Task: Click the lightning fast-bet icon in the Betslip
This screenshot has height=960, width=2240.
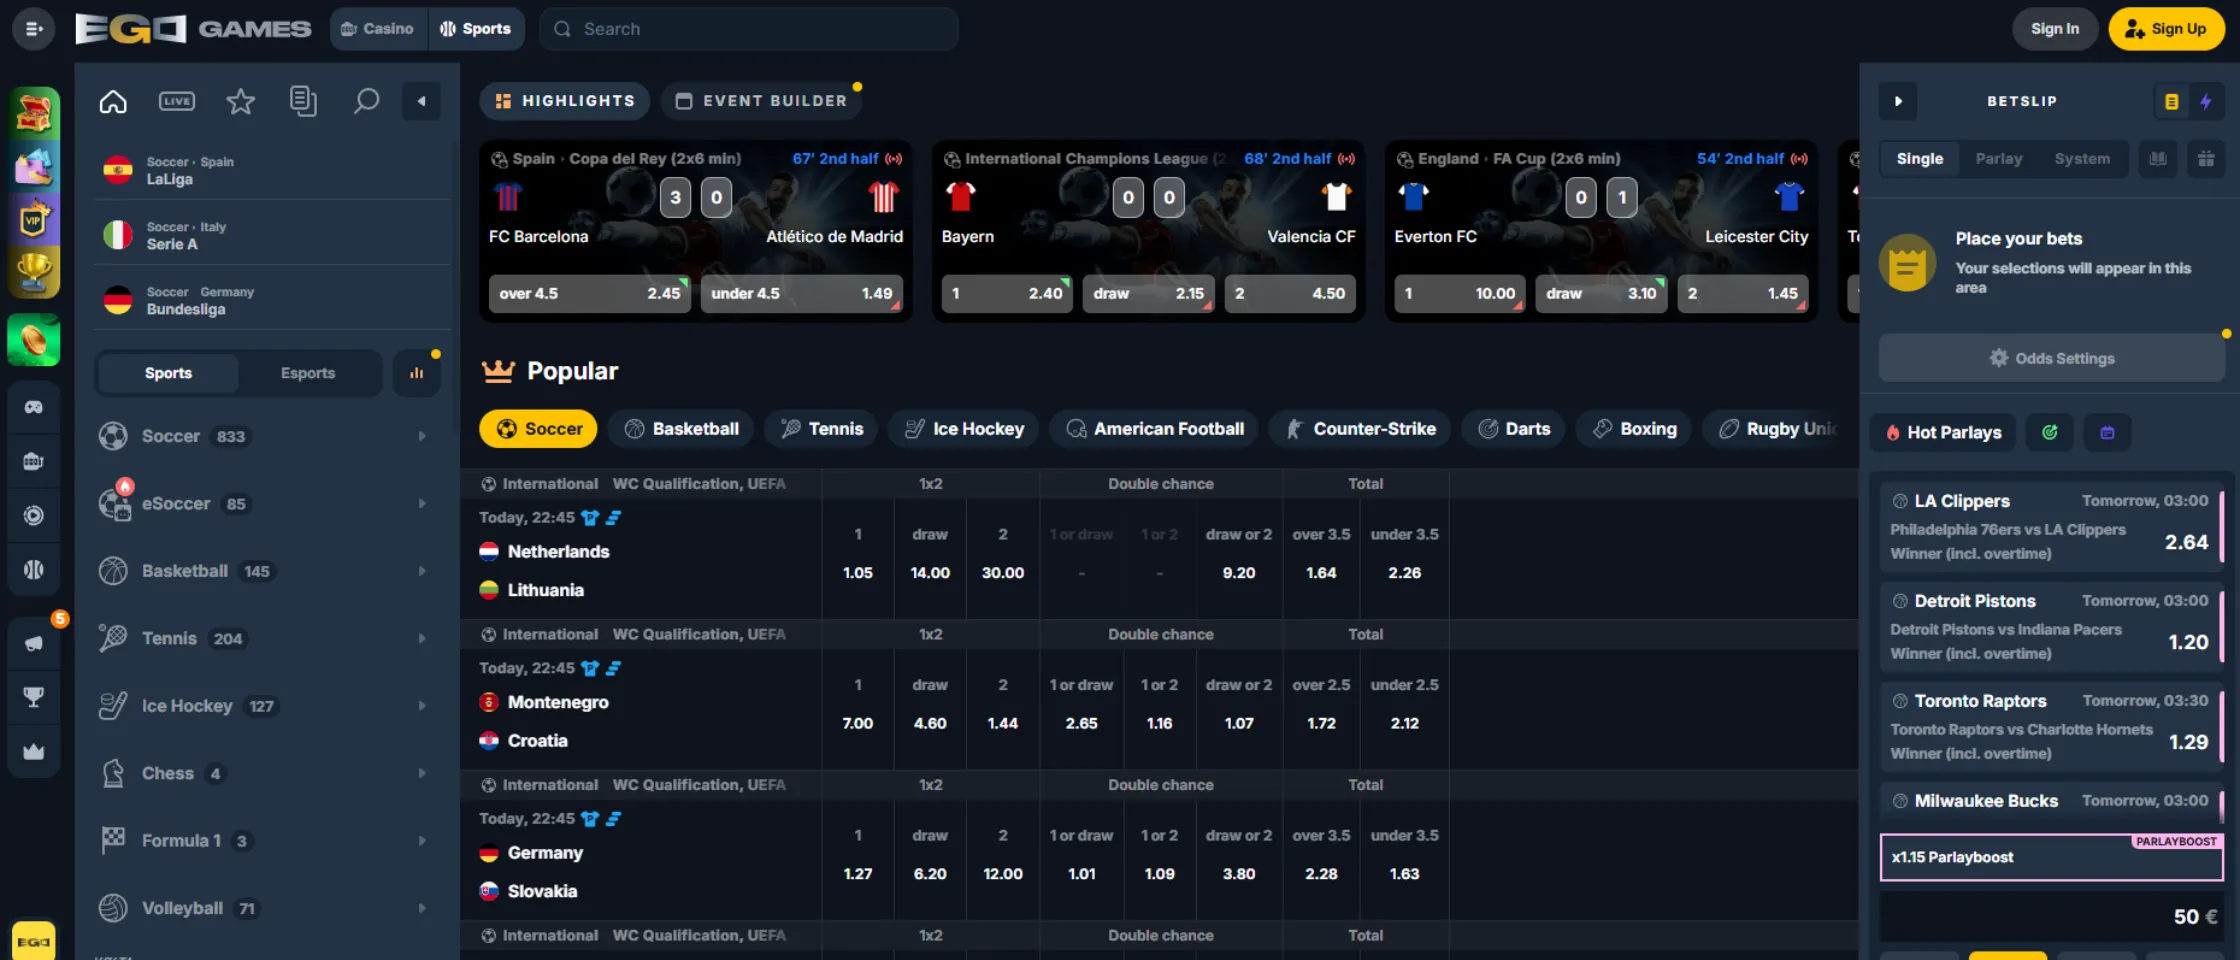Action: pos(2208,100)
